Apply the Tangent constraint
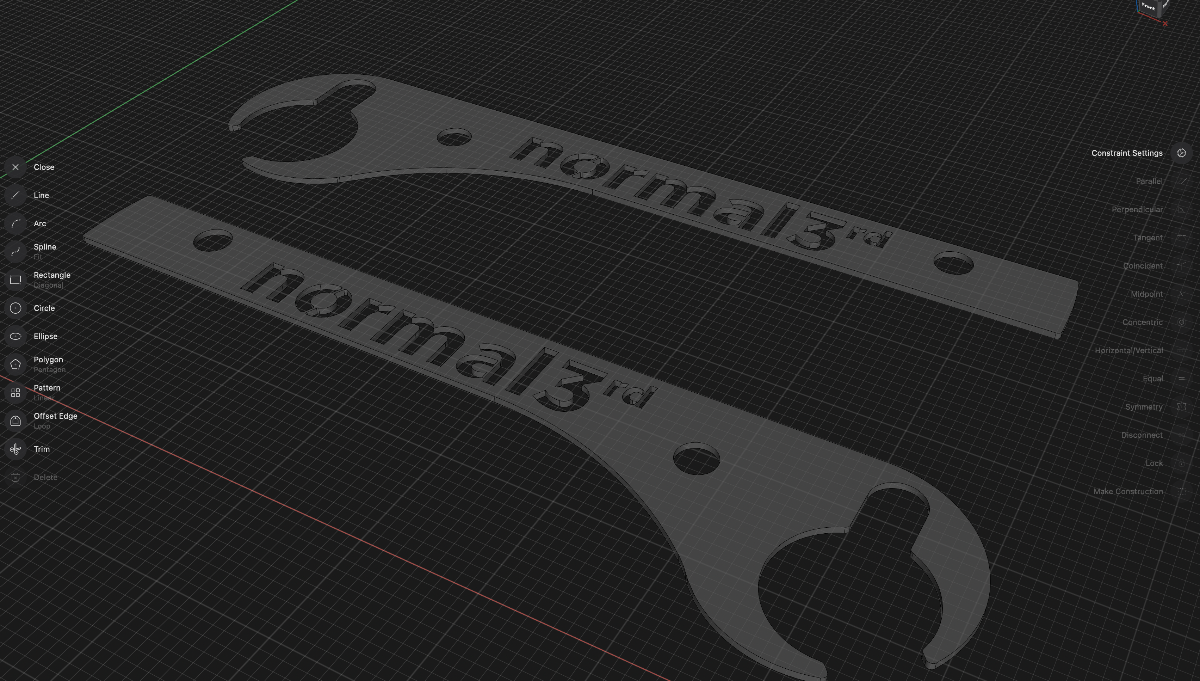1200x681 pixels. [x=1147, y=238]
